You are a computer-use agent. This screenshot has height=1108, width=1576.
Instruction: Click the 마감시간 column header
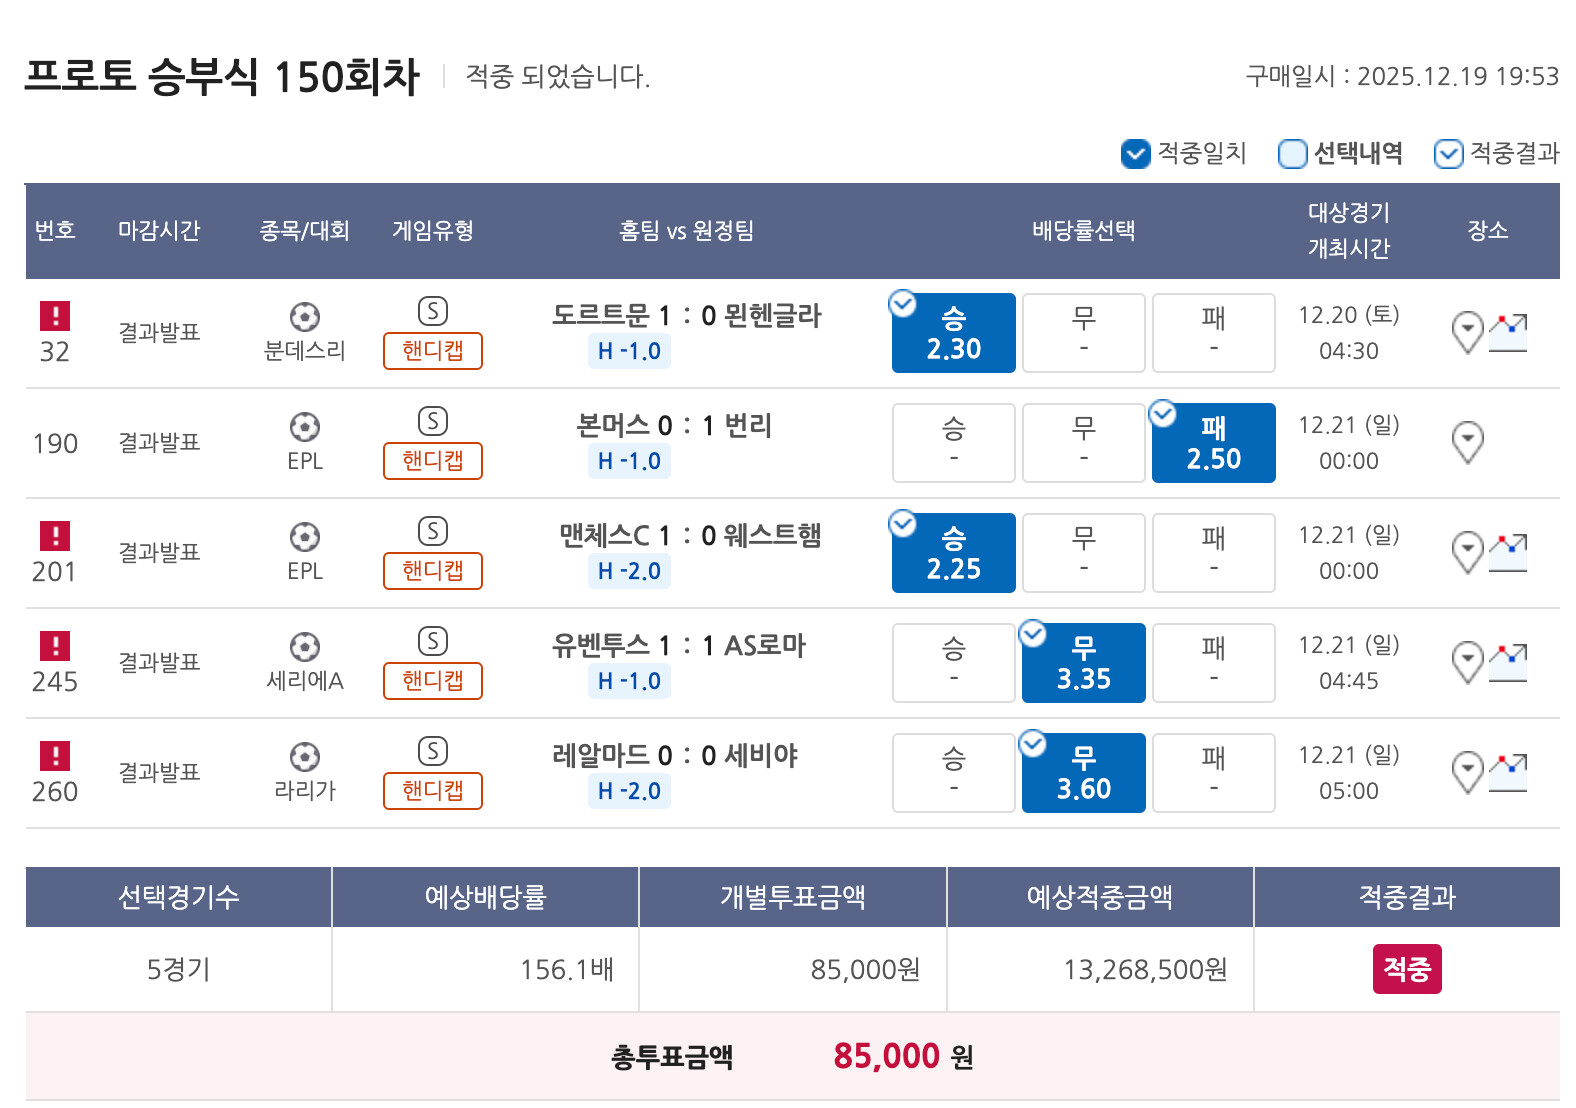(x=159, y=231)
